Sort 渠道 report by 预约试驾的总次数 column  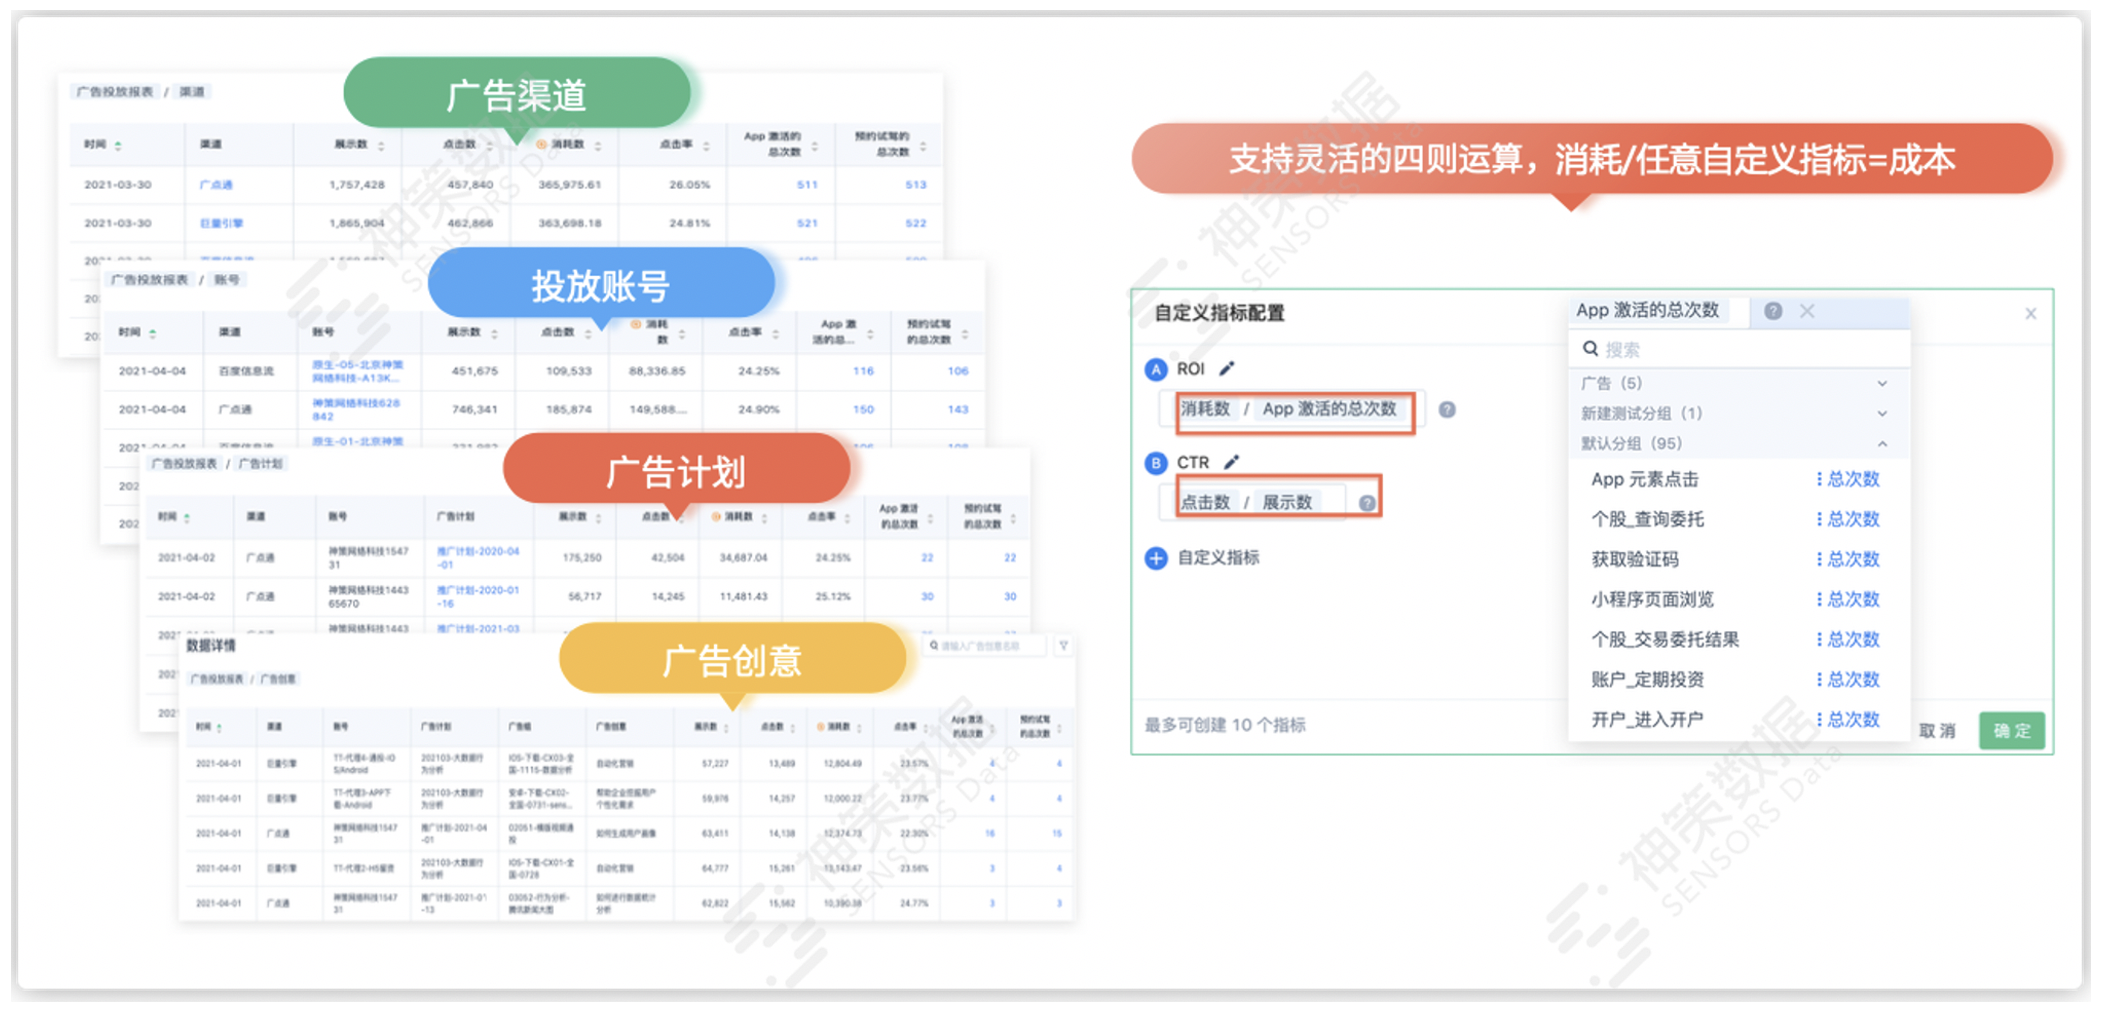[922, 146]
